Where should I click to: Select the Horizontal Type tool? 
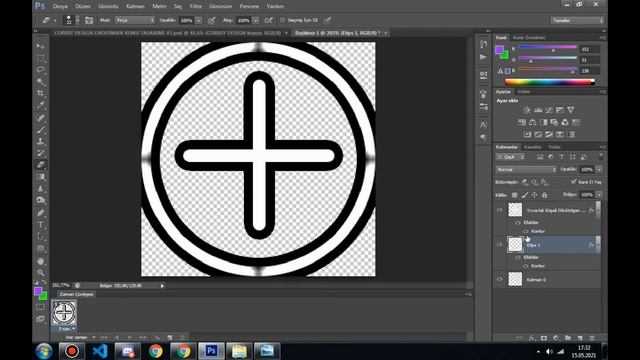(40, 224)
